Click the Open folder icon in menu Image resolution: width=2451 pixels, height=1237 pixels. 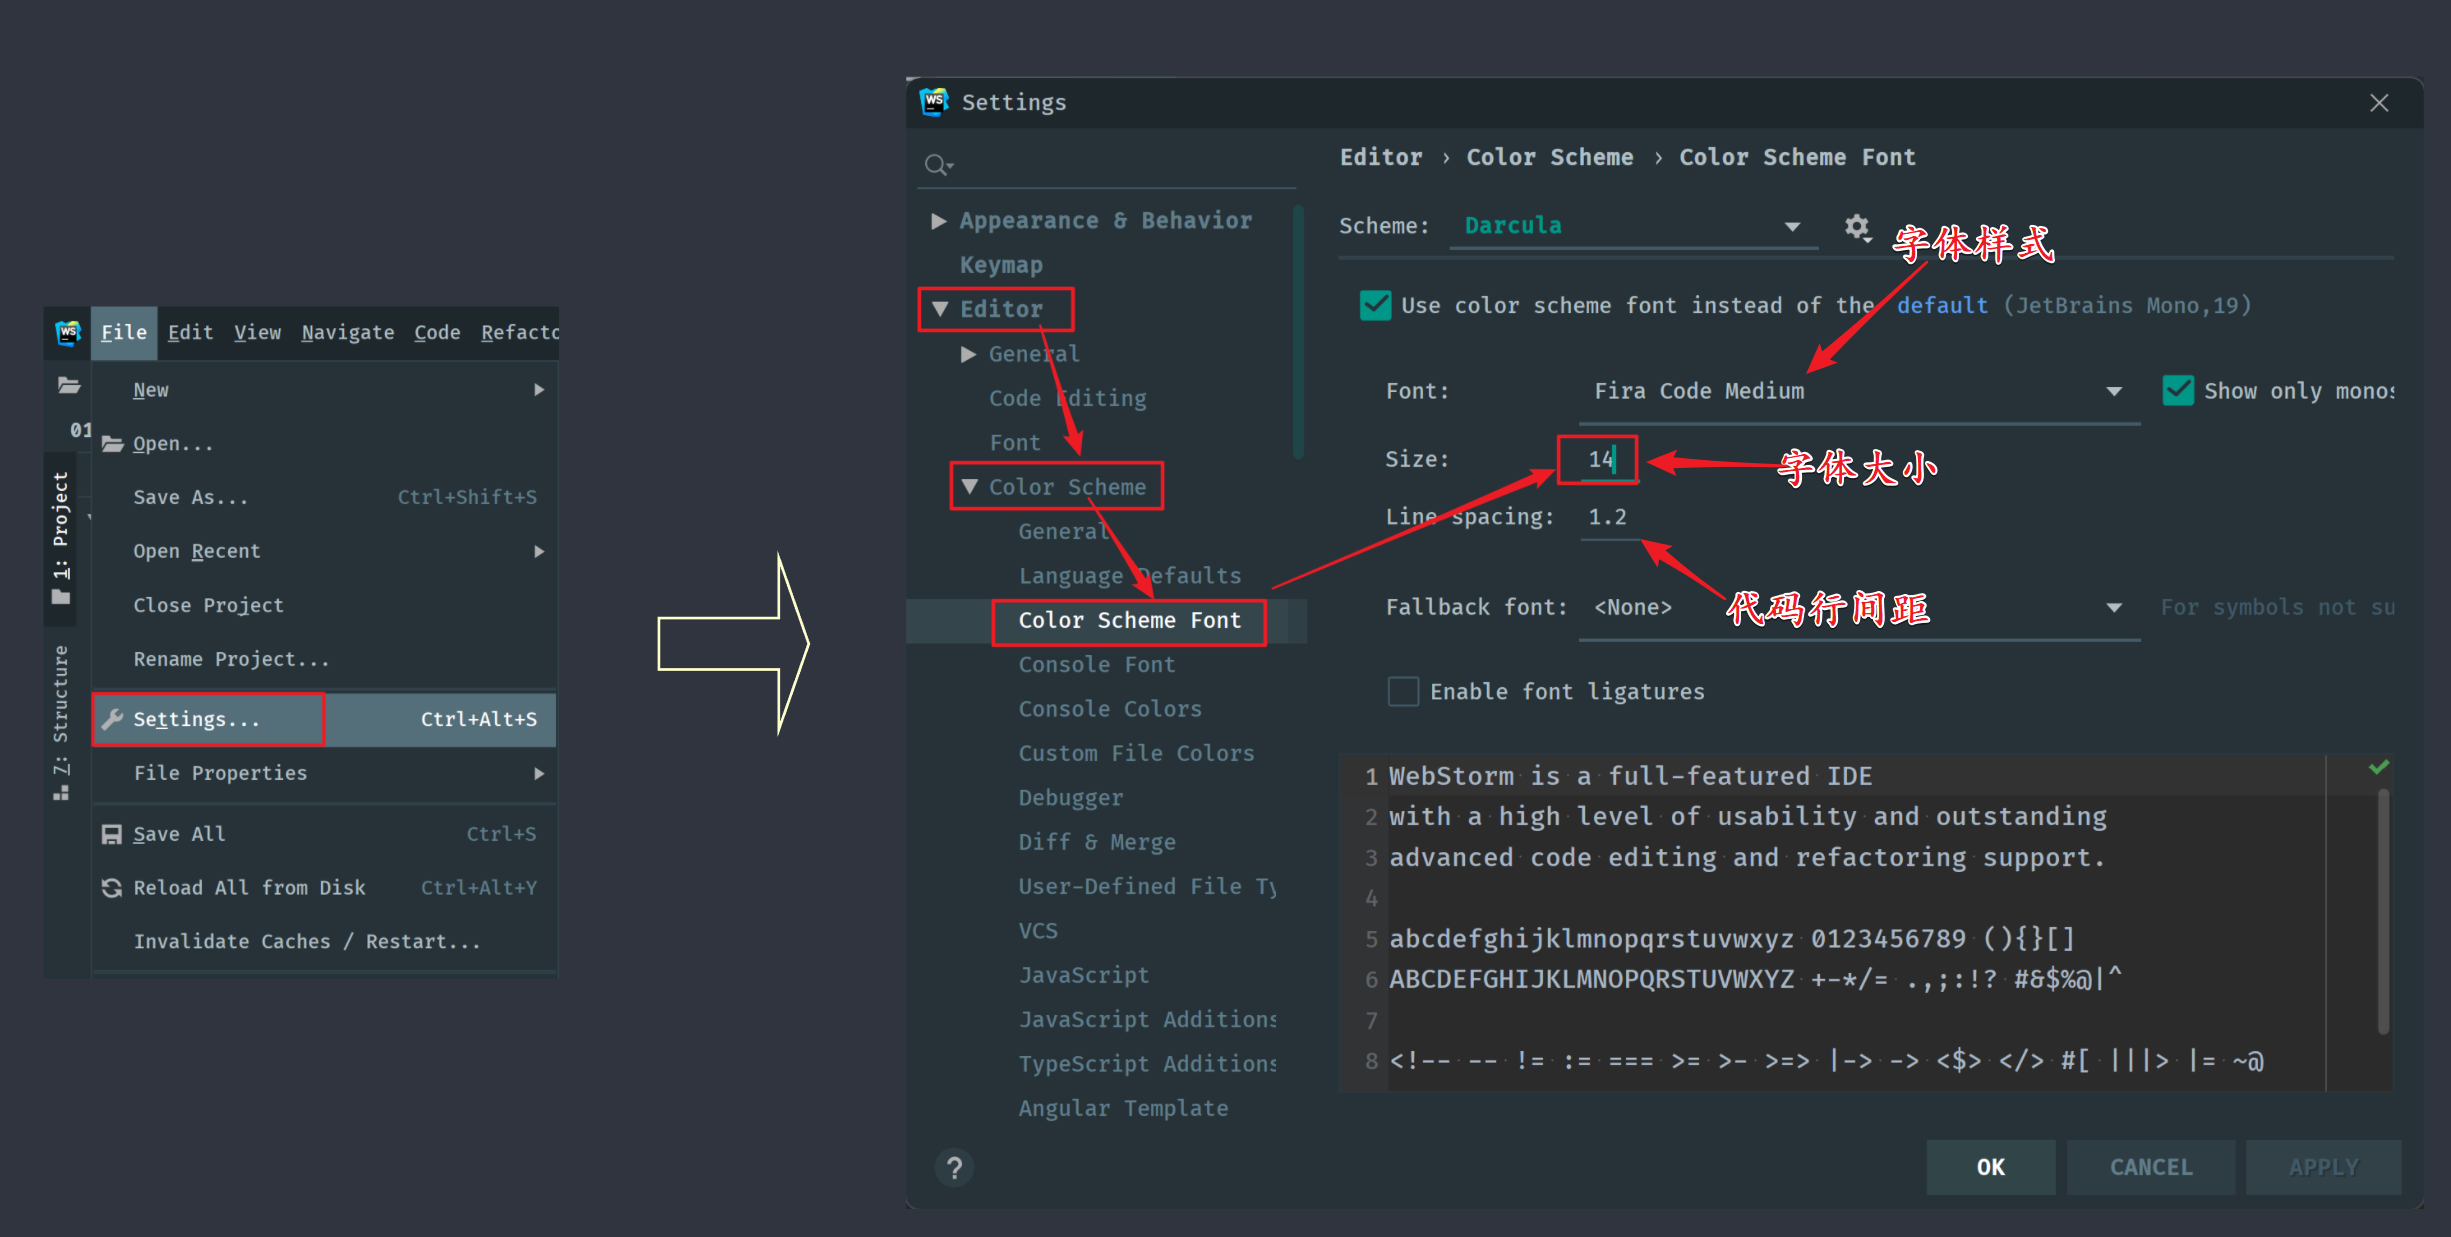112,444
